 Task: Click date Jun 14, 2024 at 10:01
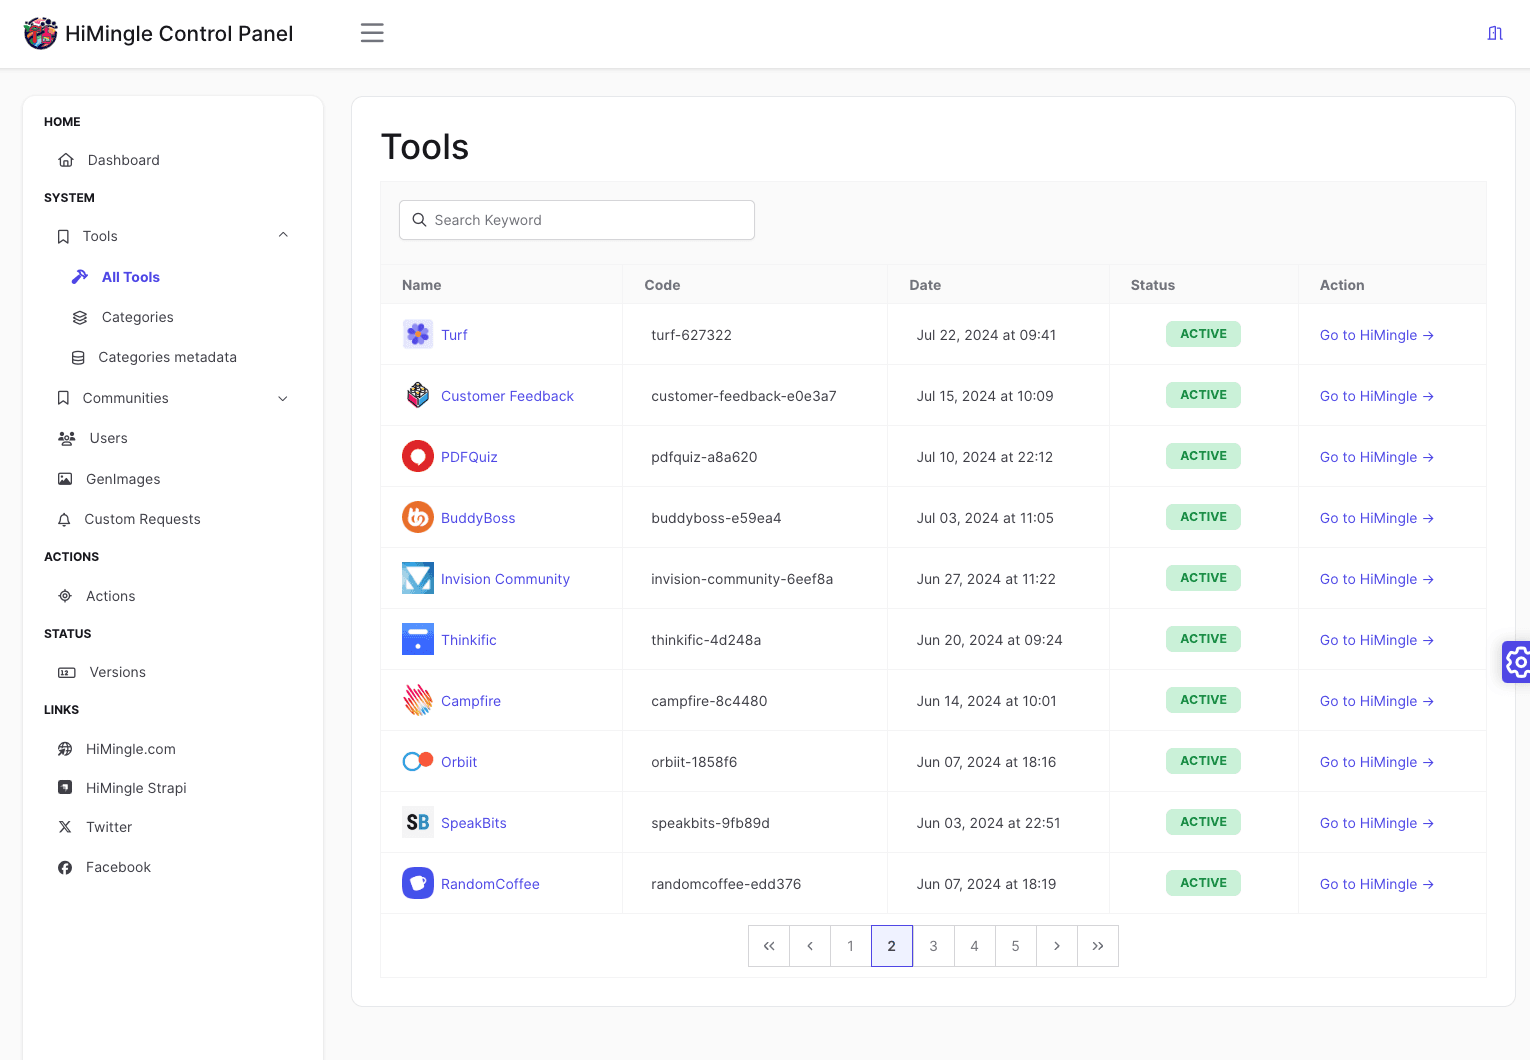pyautogui.click(x=986, y=701)
